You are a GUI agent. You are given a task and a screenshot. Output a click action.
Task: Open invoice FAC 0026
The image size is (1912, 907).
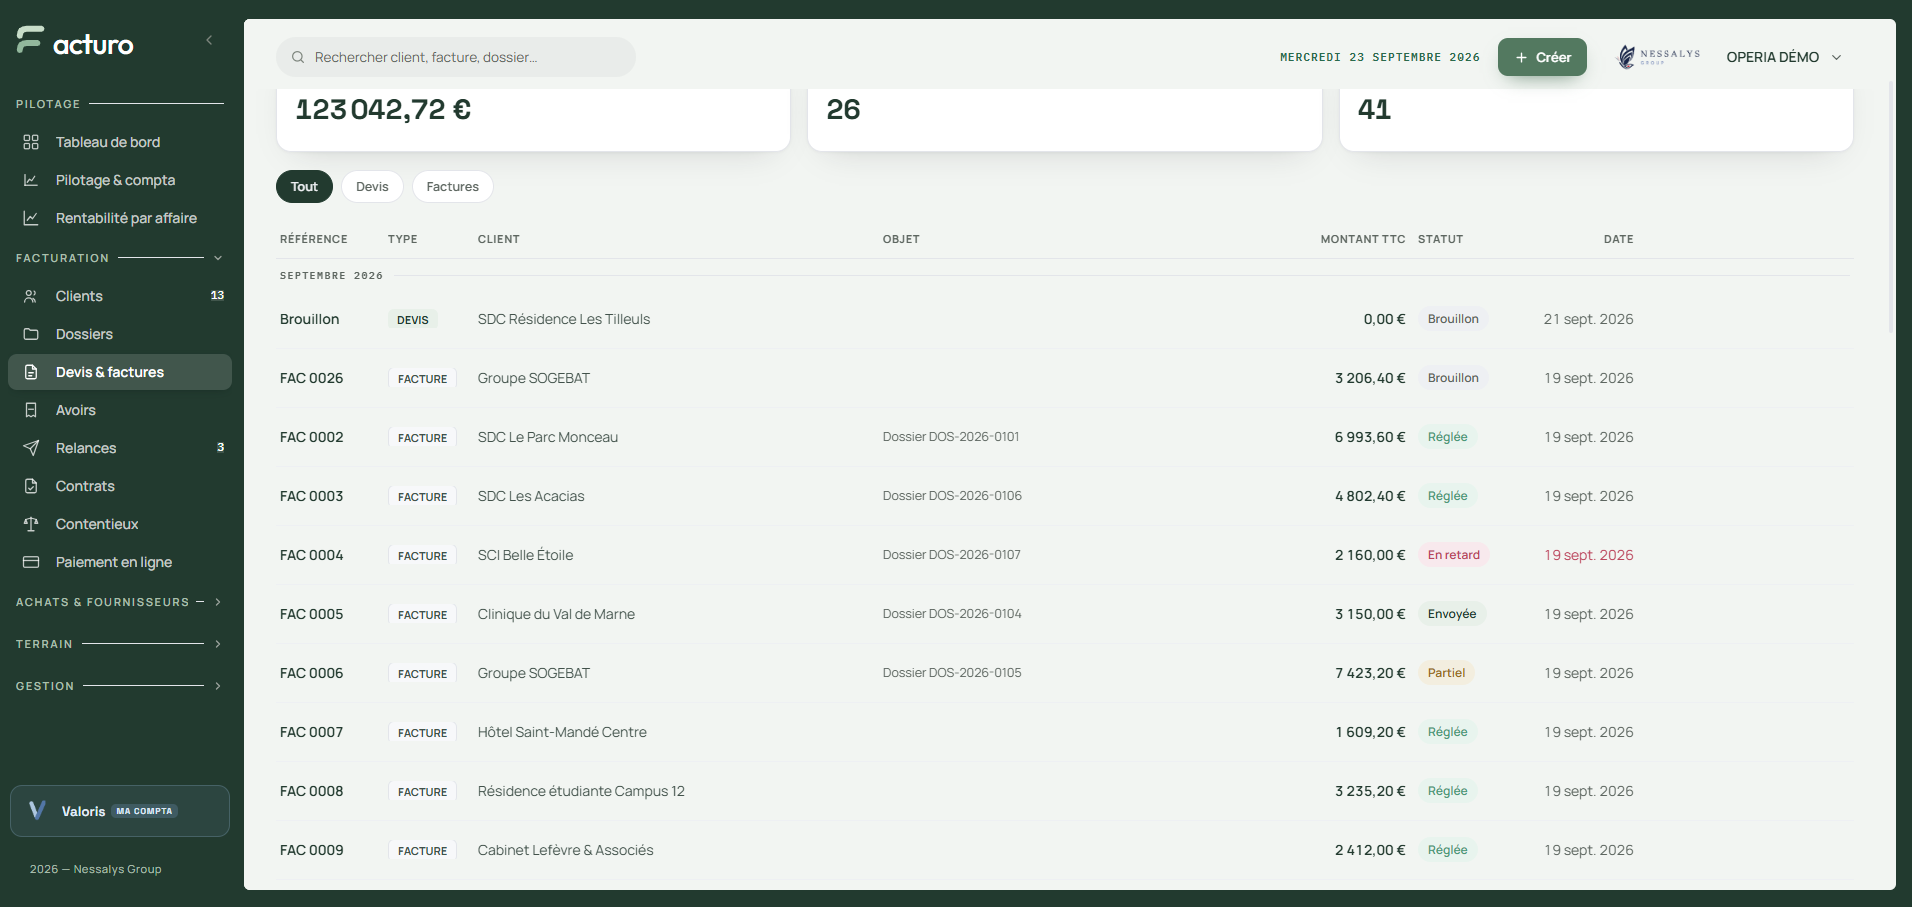coord(1064,378)
